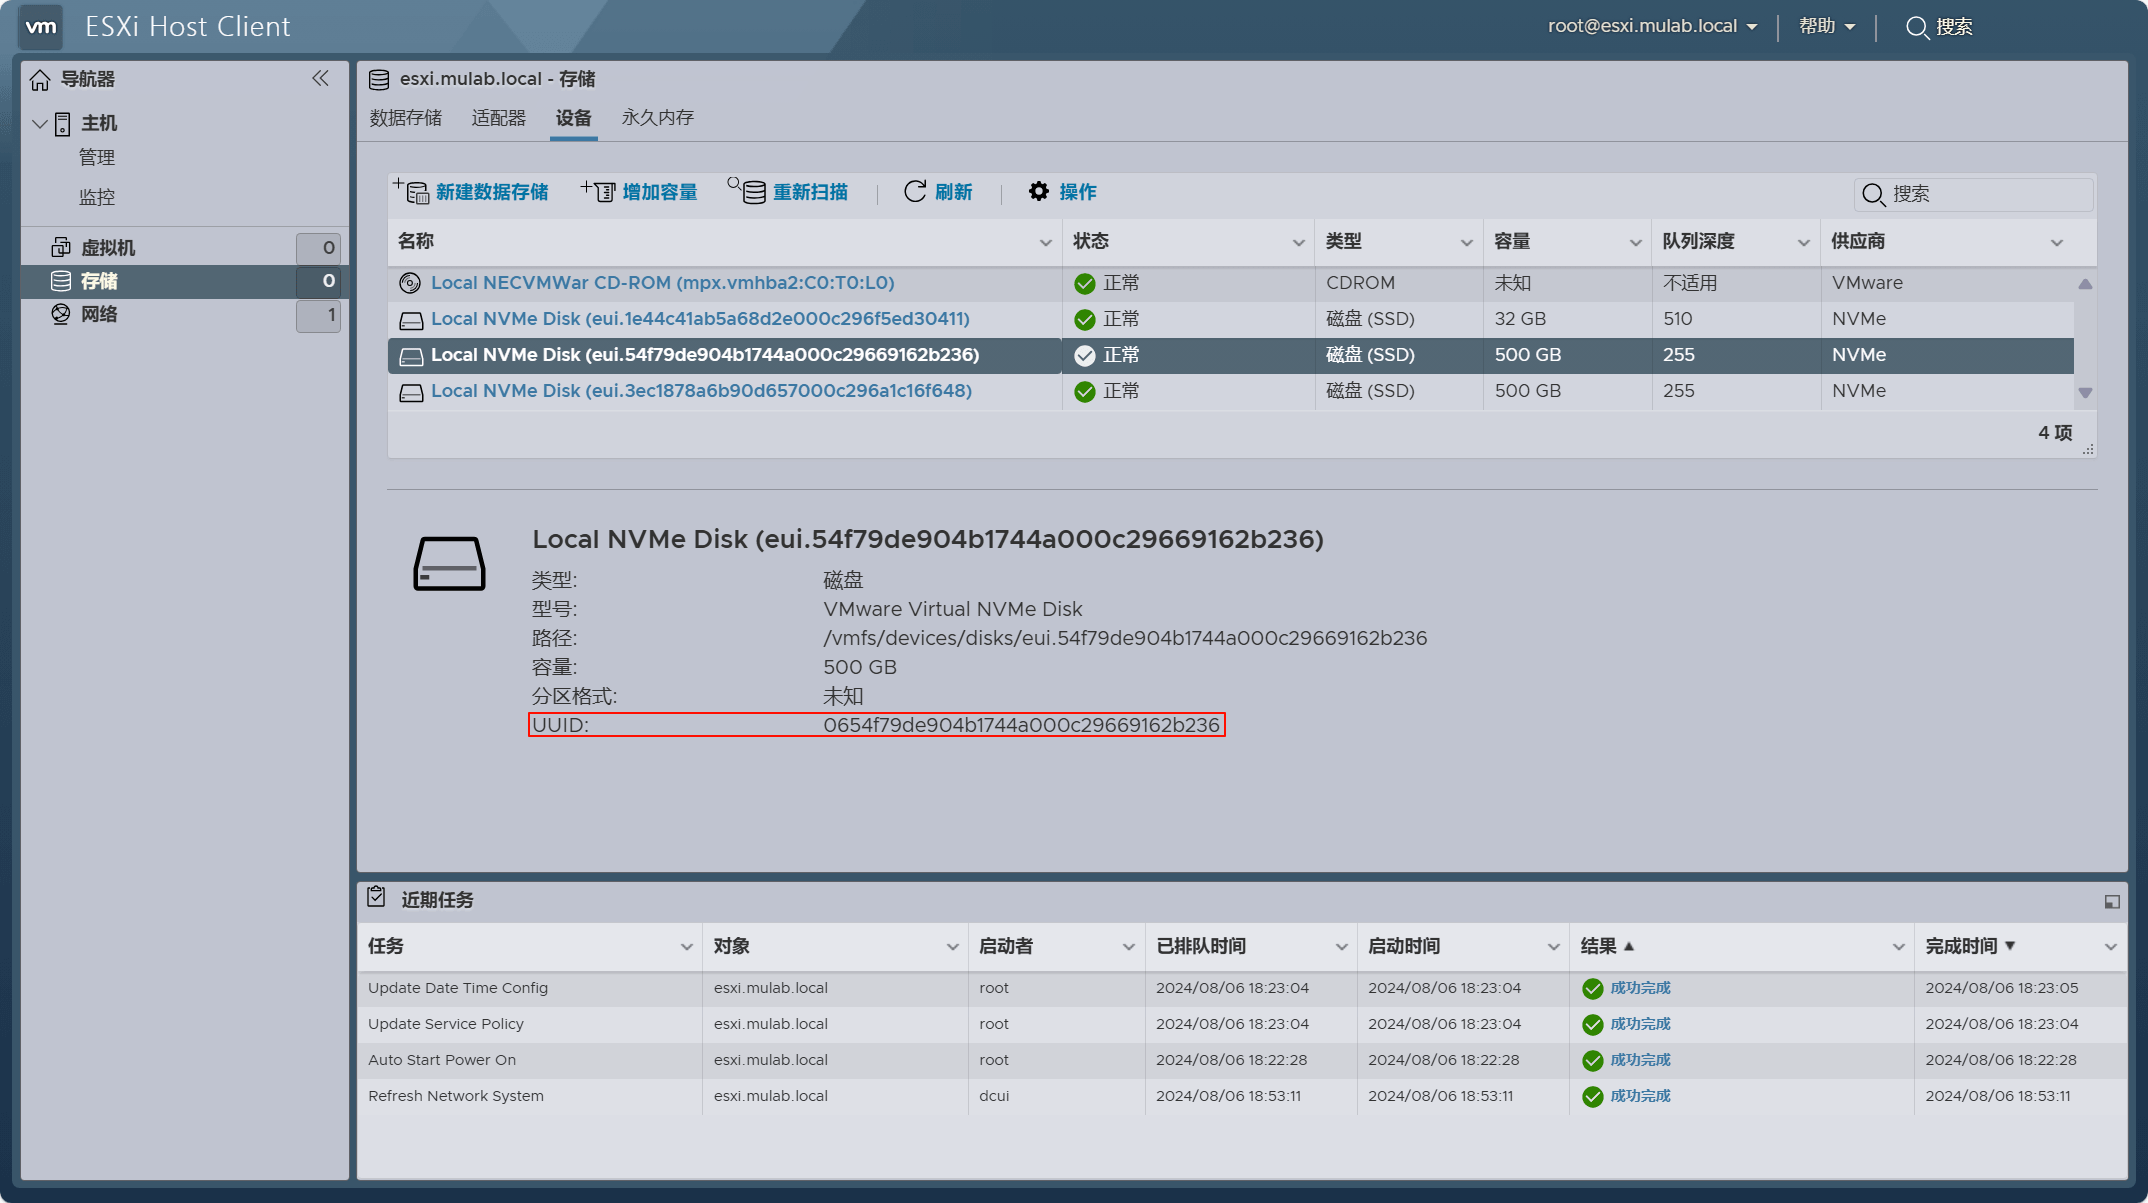Viewport: 2148px width, 1203px height.
Task: Open the Task column dropdown in recent tasks
Action: coord(686,947)
